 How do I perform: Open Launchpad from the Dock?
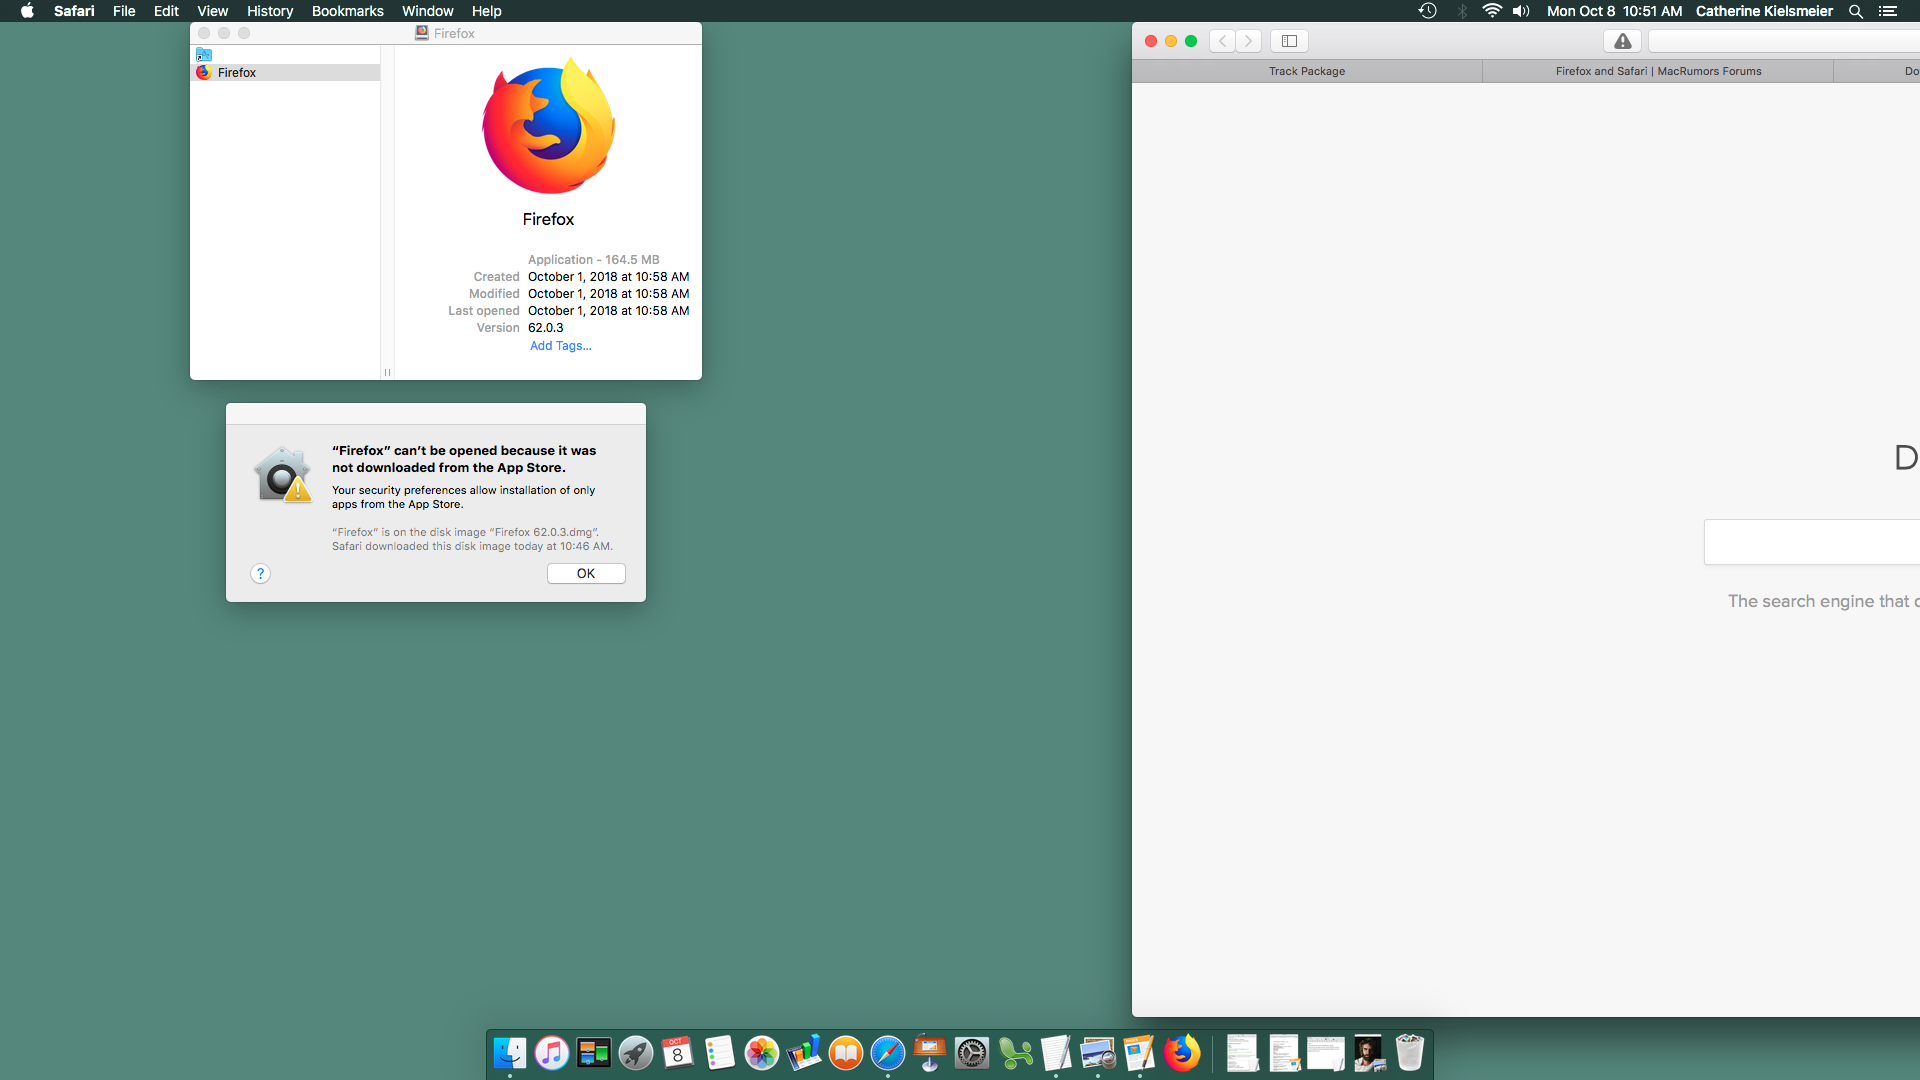point(636,1053)
